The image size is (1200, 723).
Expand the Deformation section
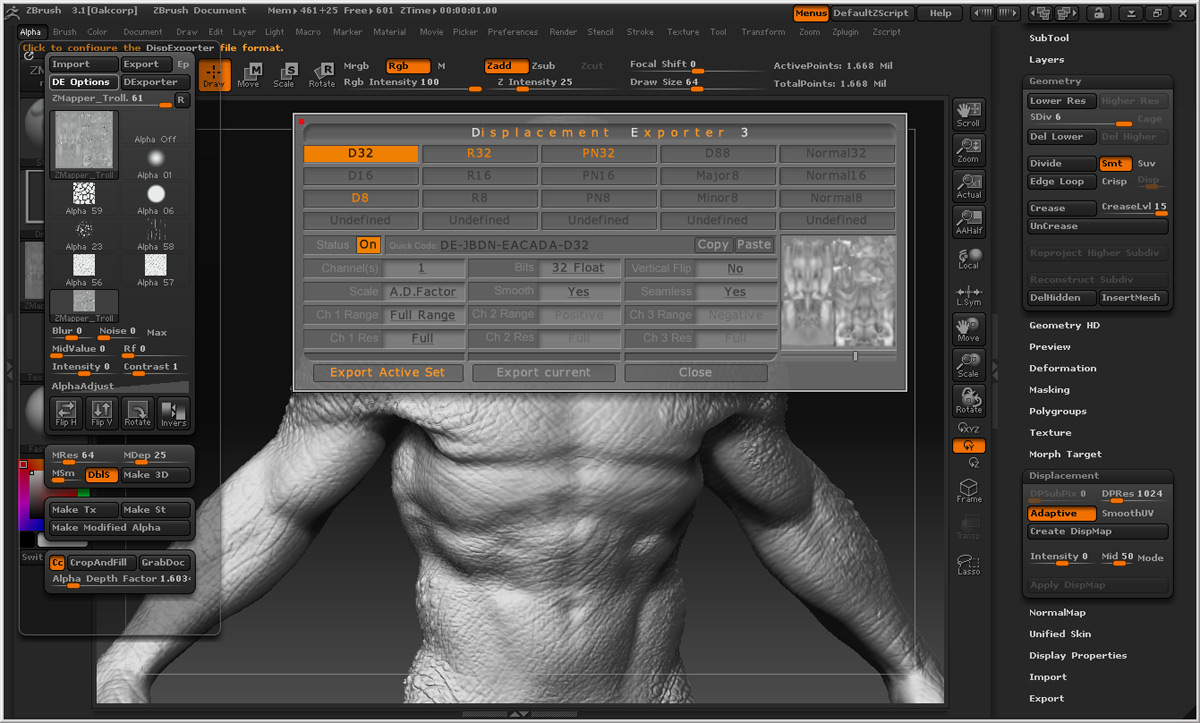1063,368
